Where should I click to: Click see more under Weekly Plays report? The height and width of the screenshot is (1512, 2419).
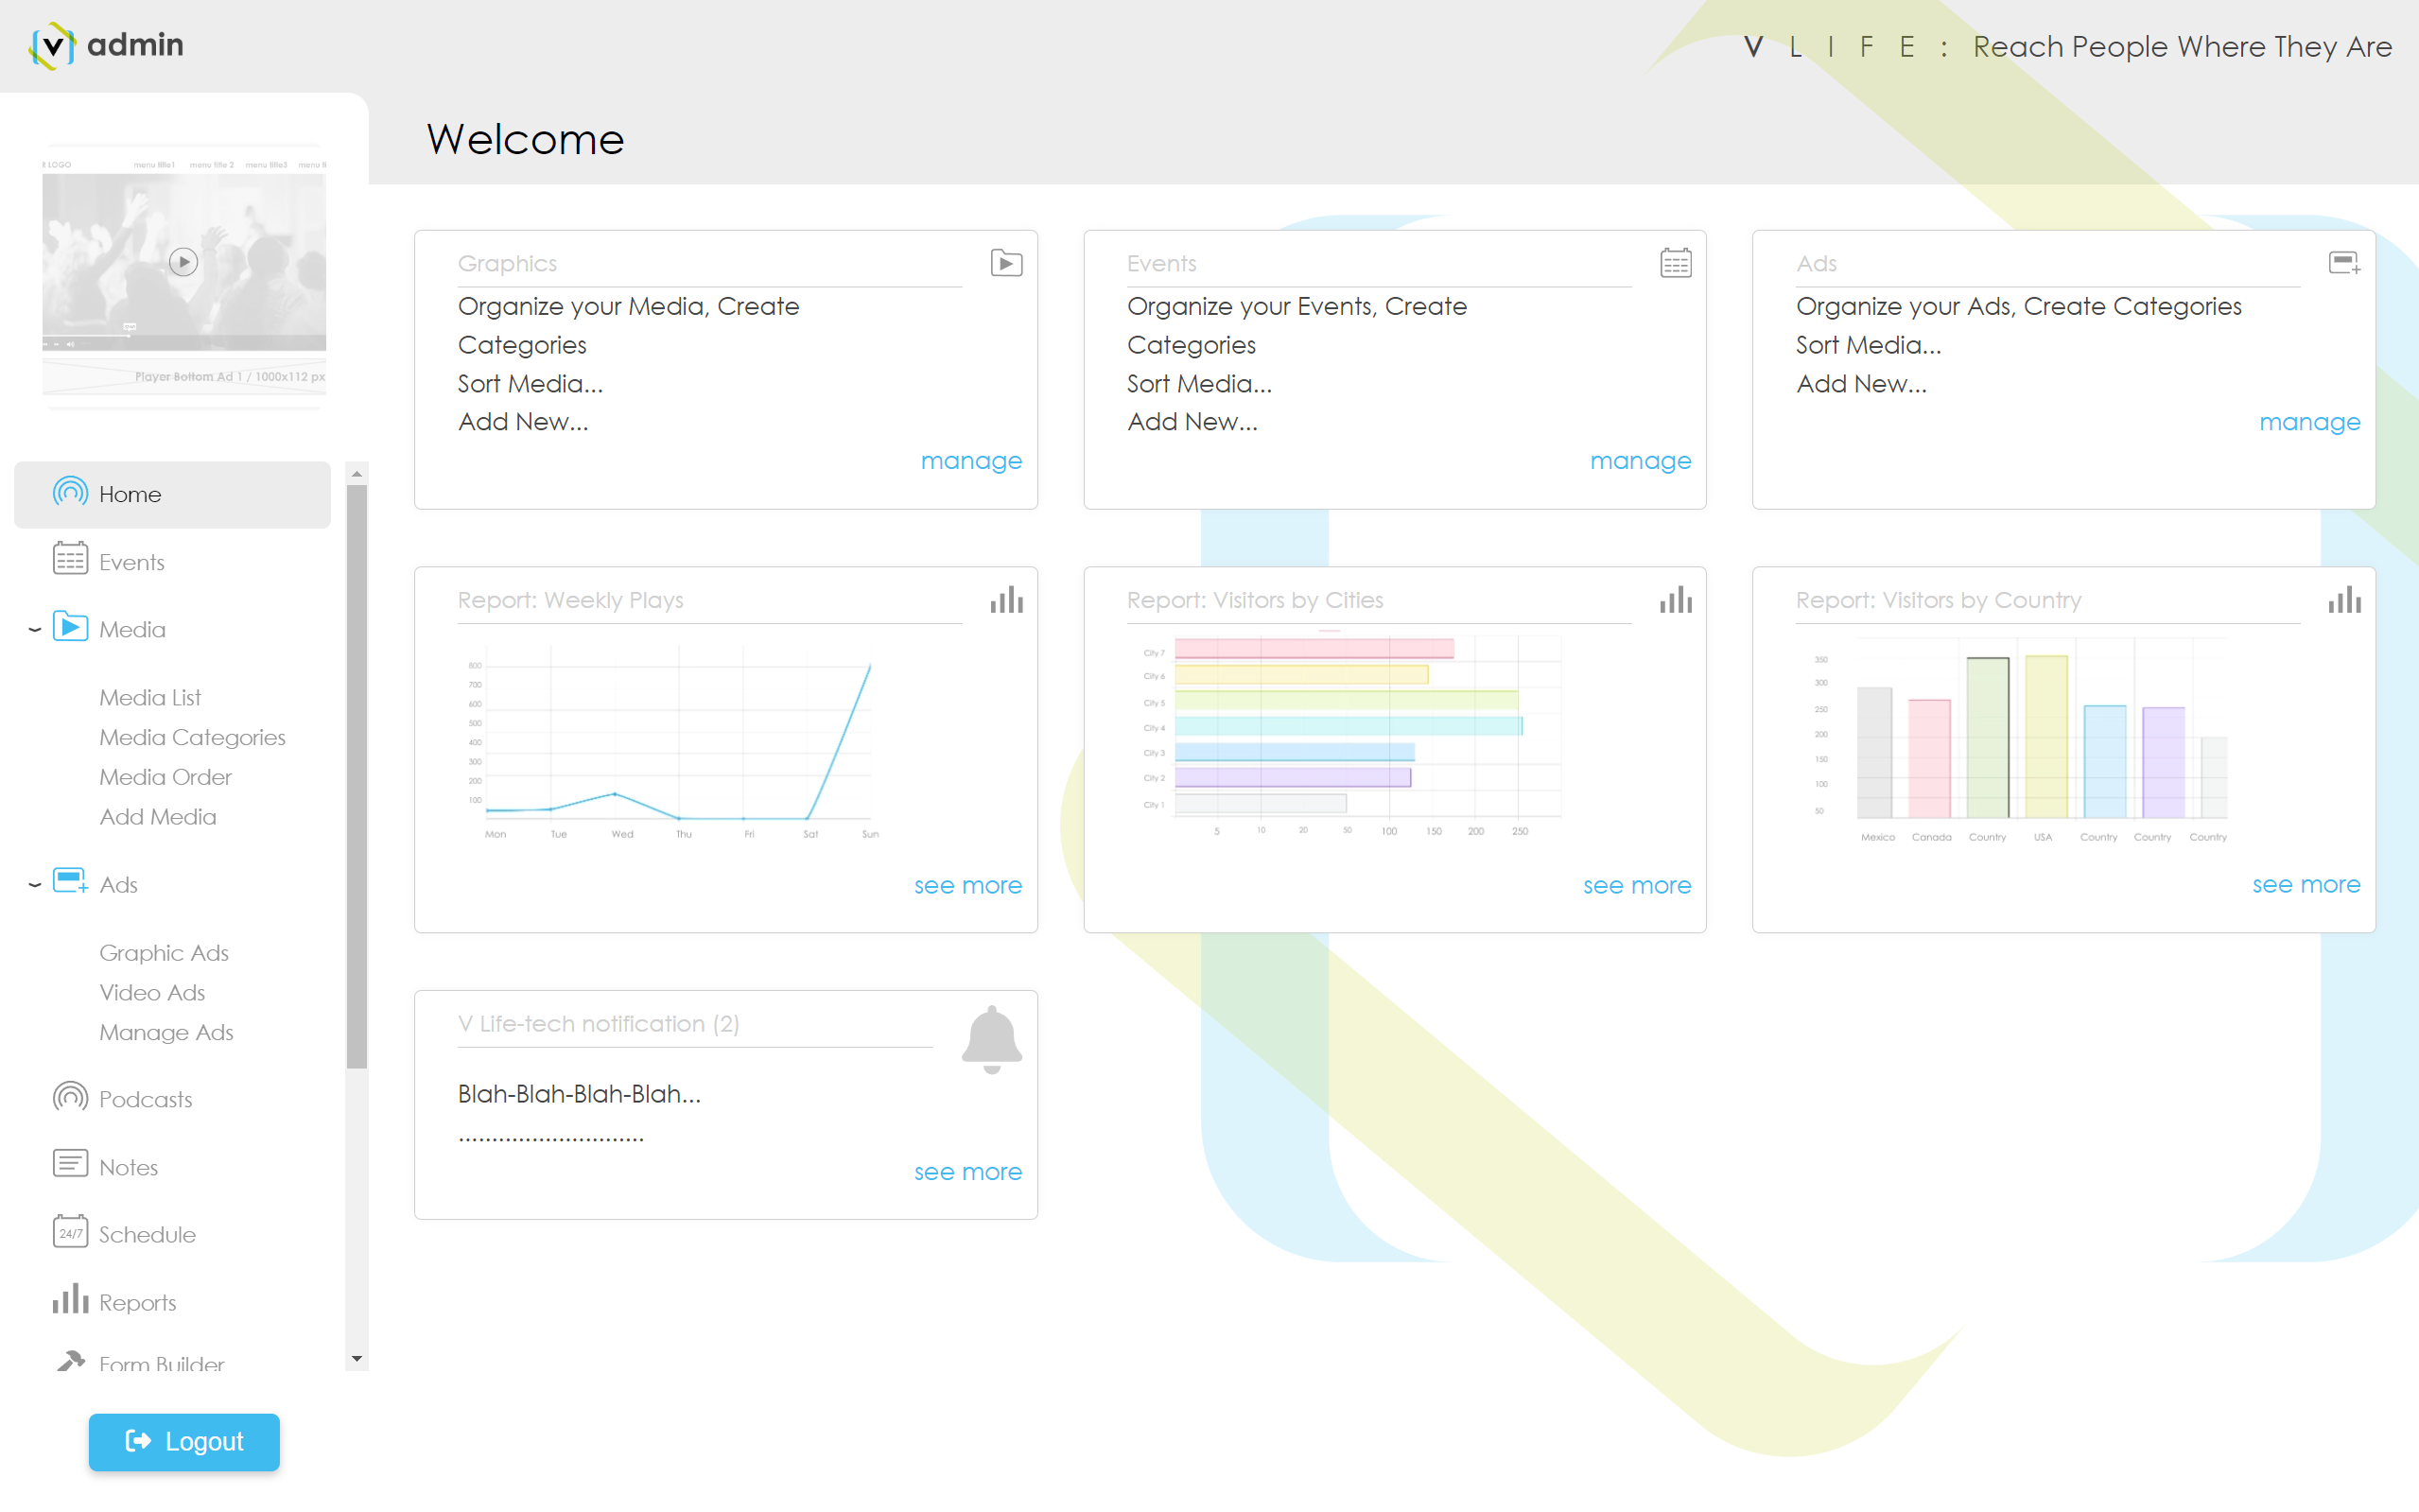click(x=967, y=885)
